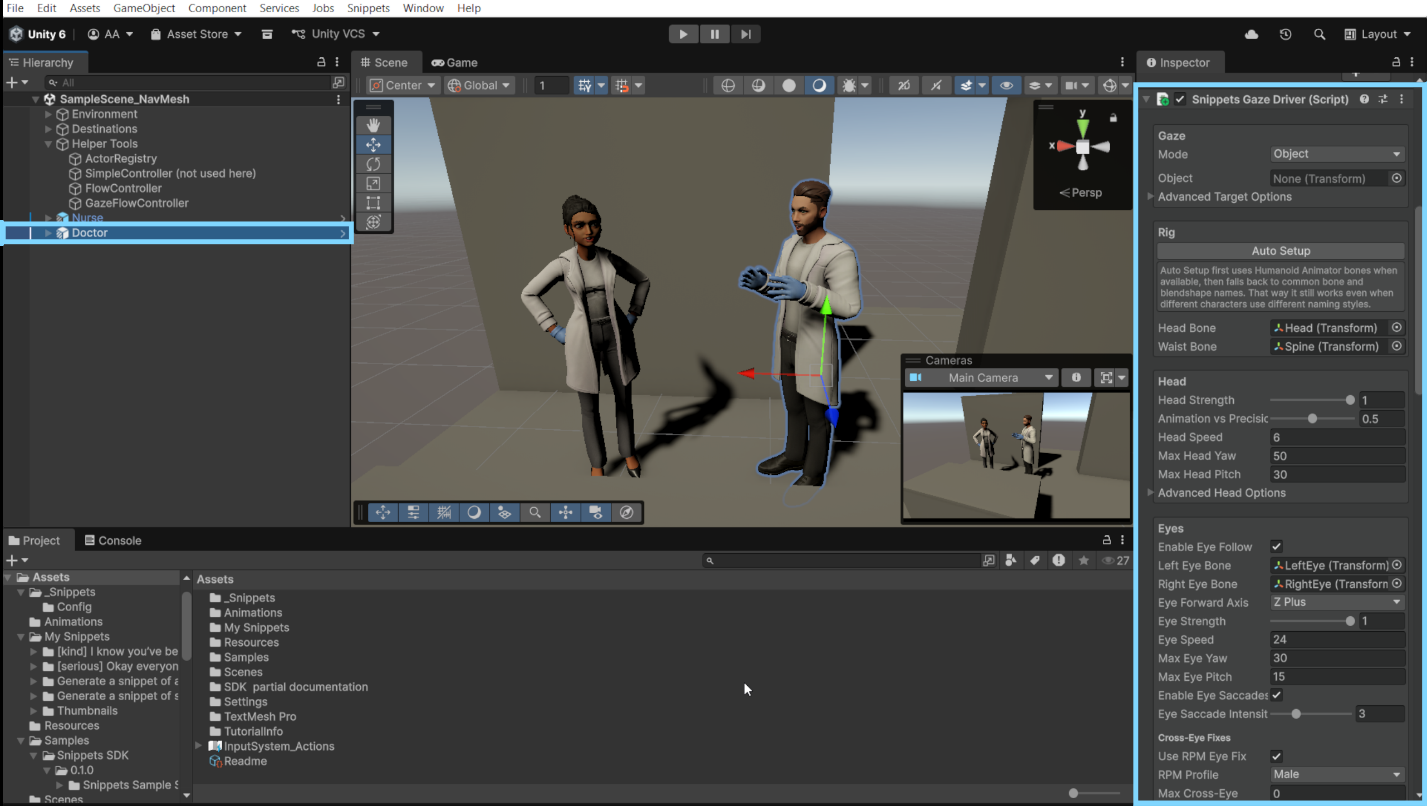Select unlit draw mode circle icon
The height and width of the screenshot is (806, 1427).
coord(789,86)
